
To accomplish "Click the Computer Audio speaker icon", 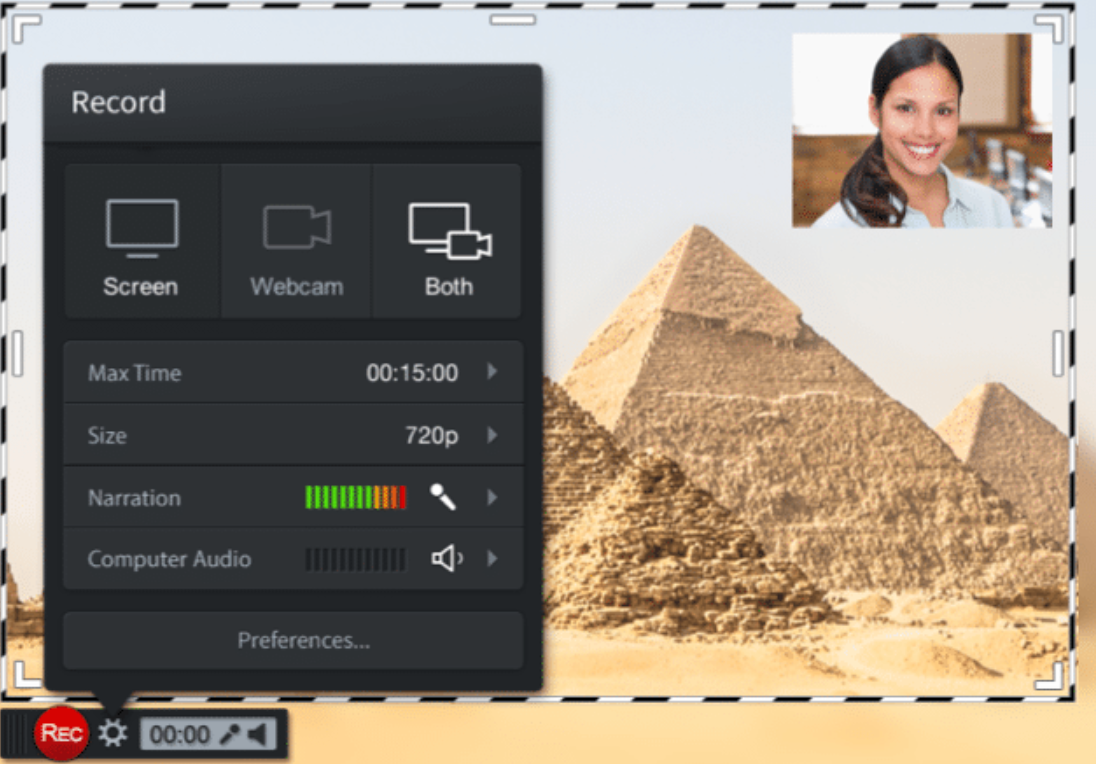I will (x=444, y=560).
